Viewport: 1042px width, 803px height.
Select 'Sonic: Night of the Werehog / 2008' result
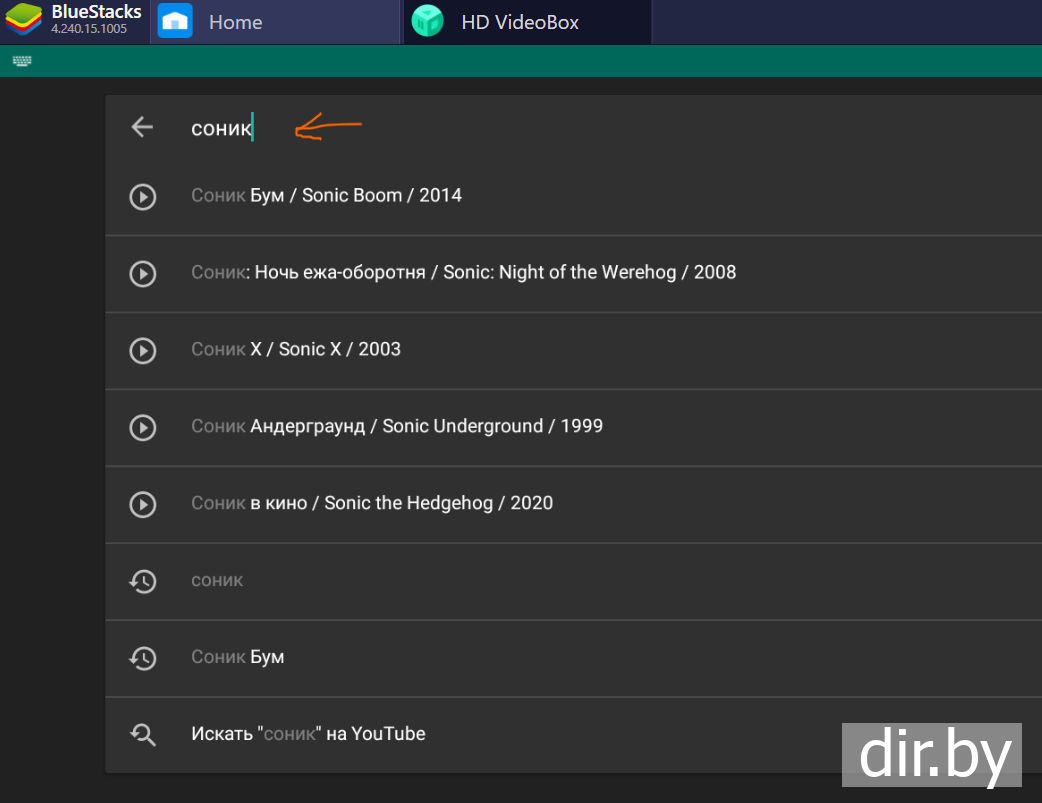tap(463, 273)
